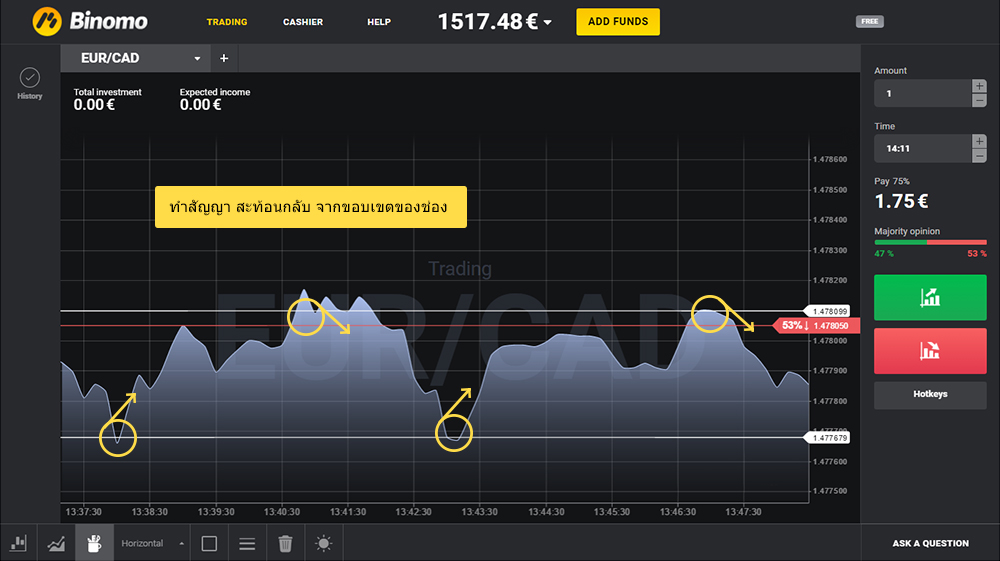The width and height of the screenshot is (1000, 561).
Task: Open the indicators line chart icon
Action: pyautogui.click(x=56, y=543)
